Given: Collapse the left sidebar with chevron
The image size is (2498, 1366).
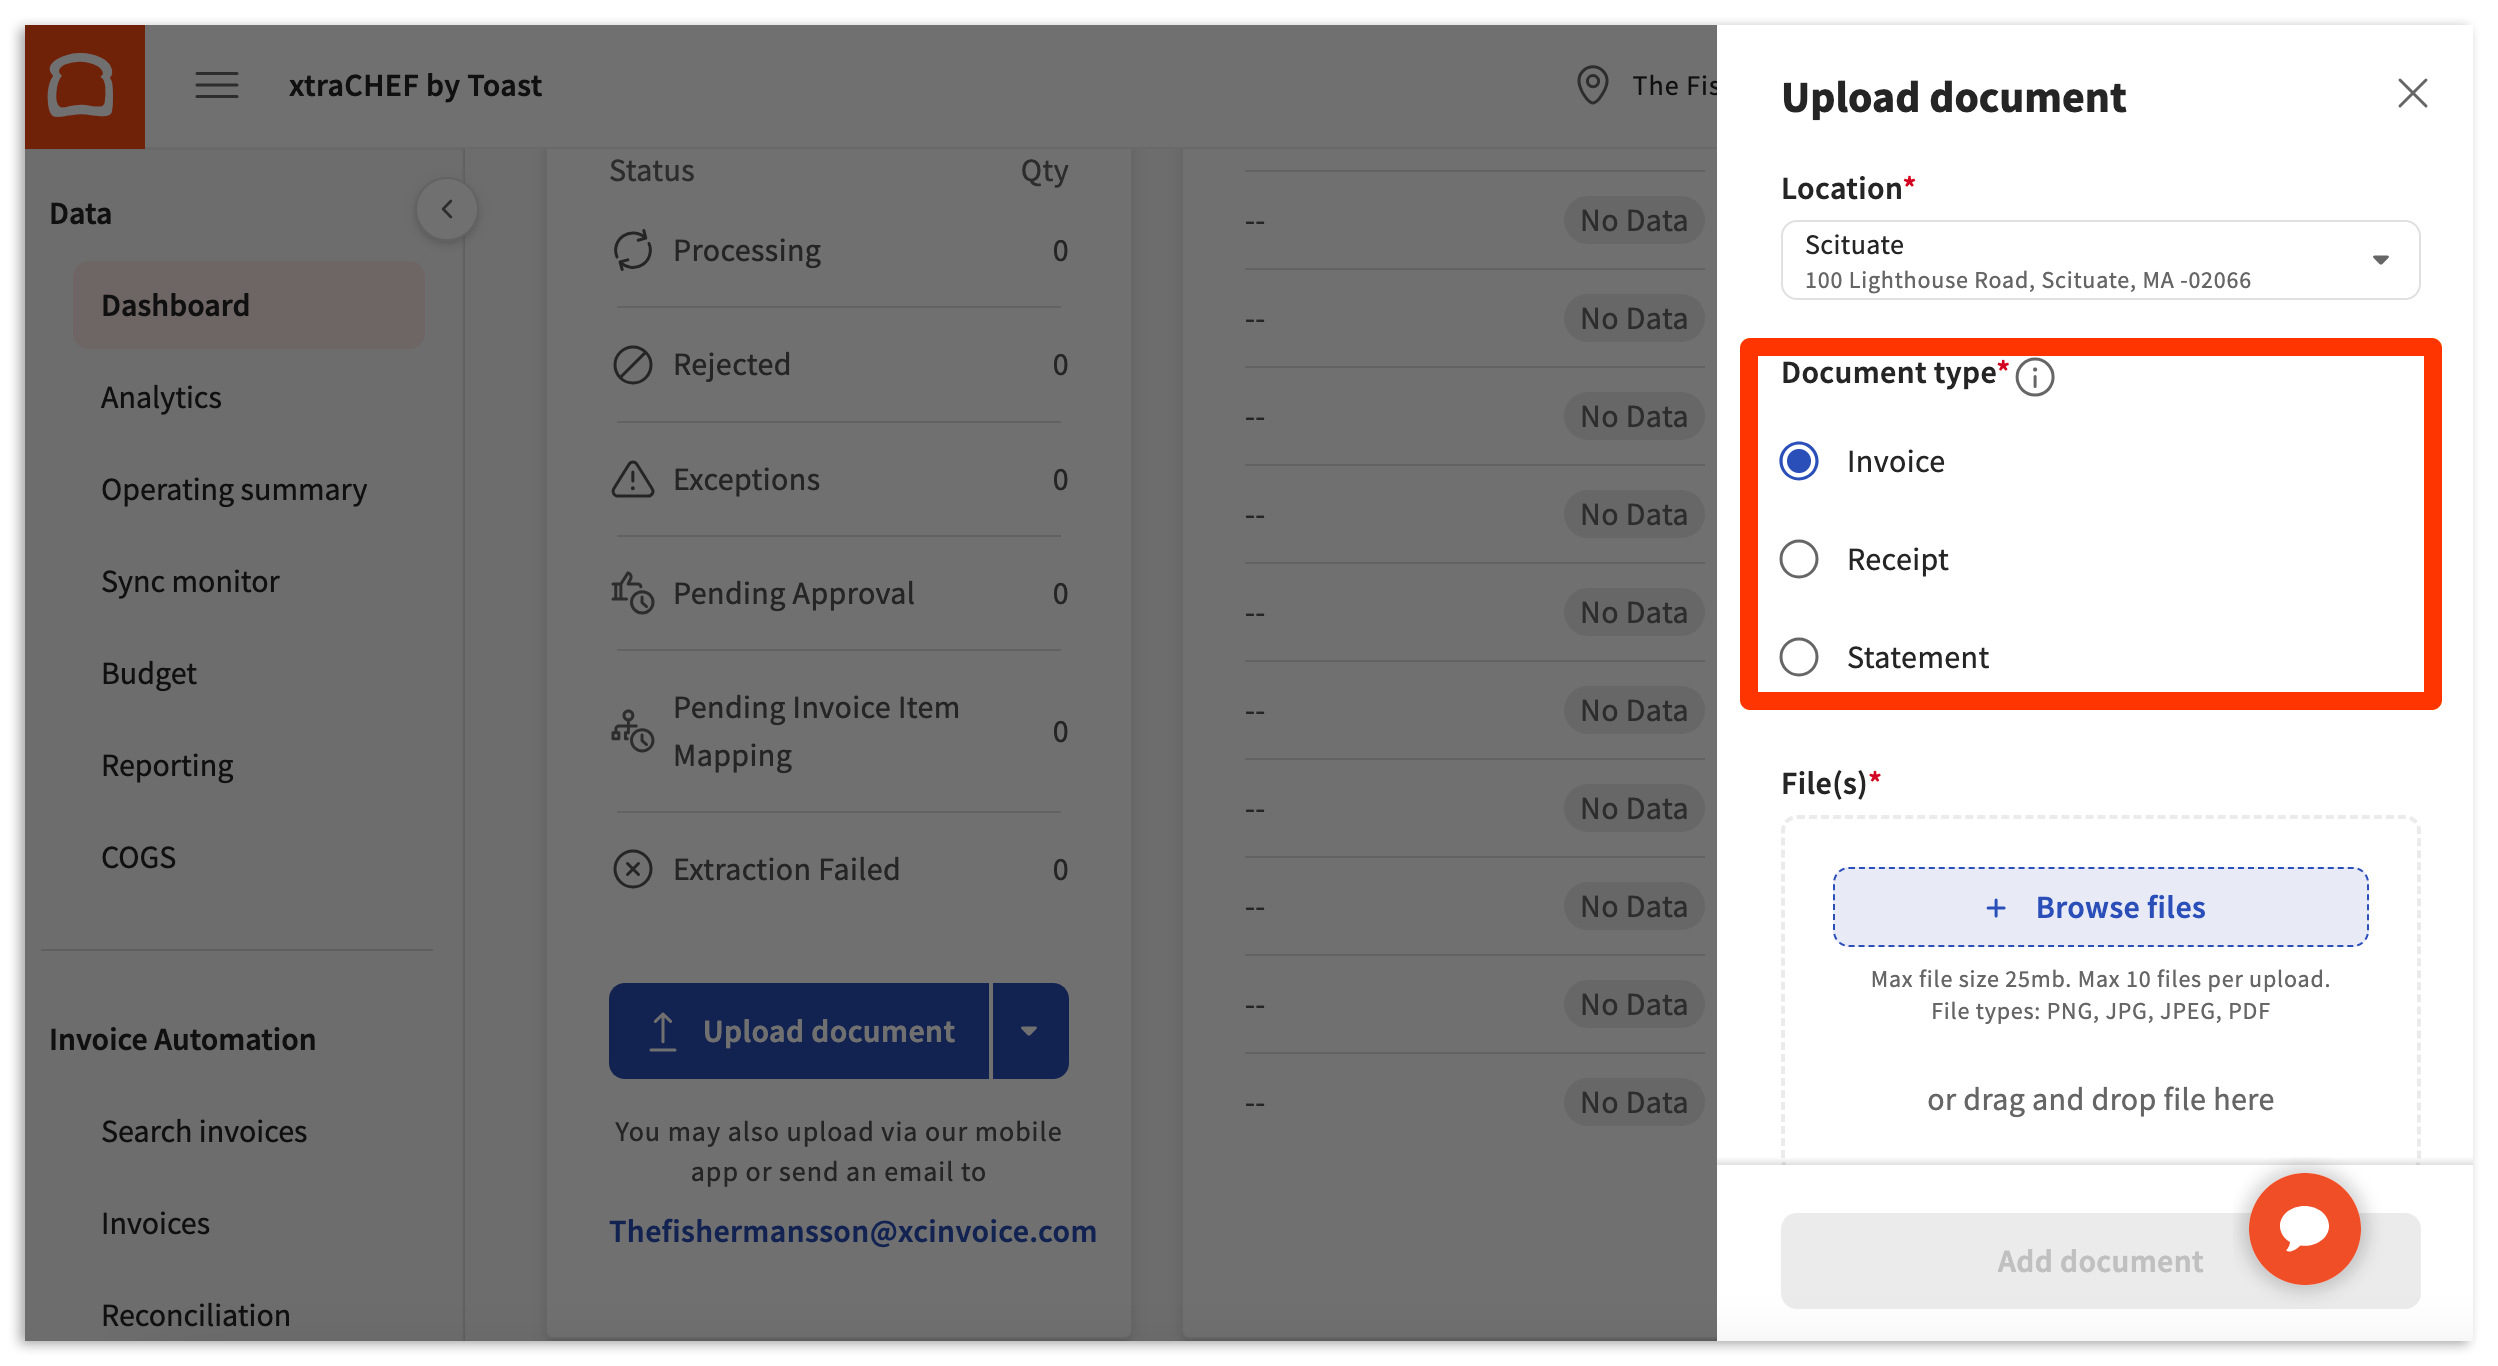Looking at the screenshot, I should point(447,210).
